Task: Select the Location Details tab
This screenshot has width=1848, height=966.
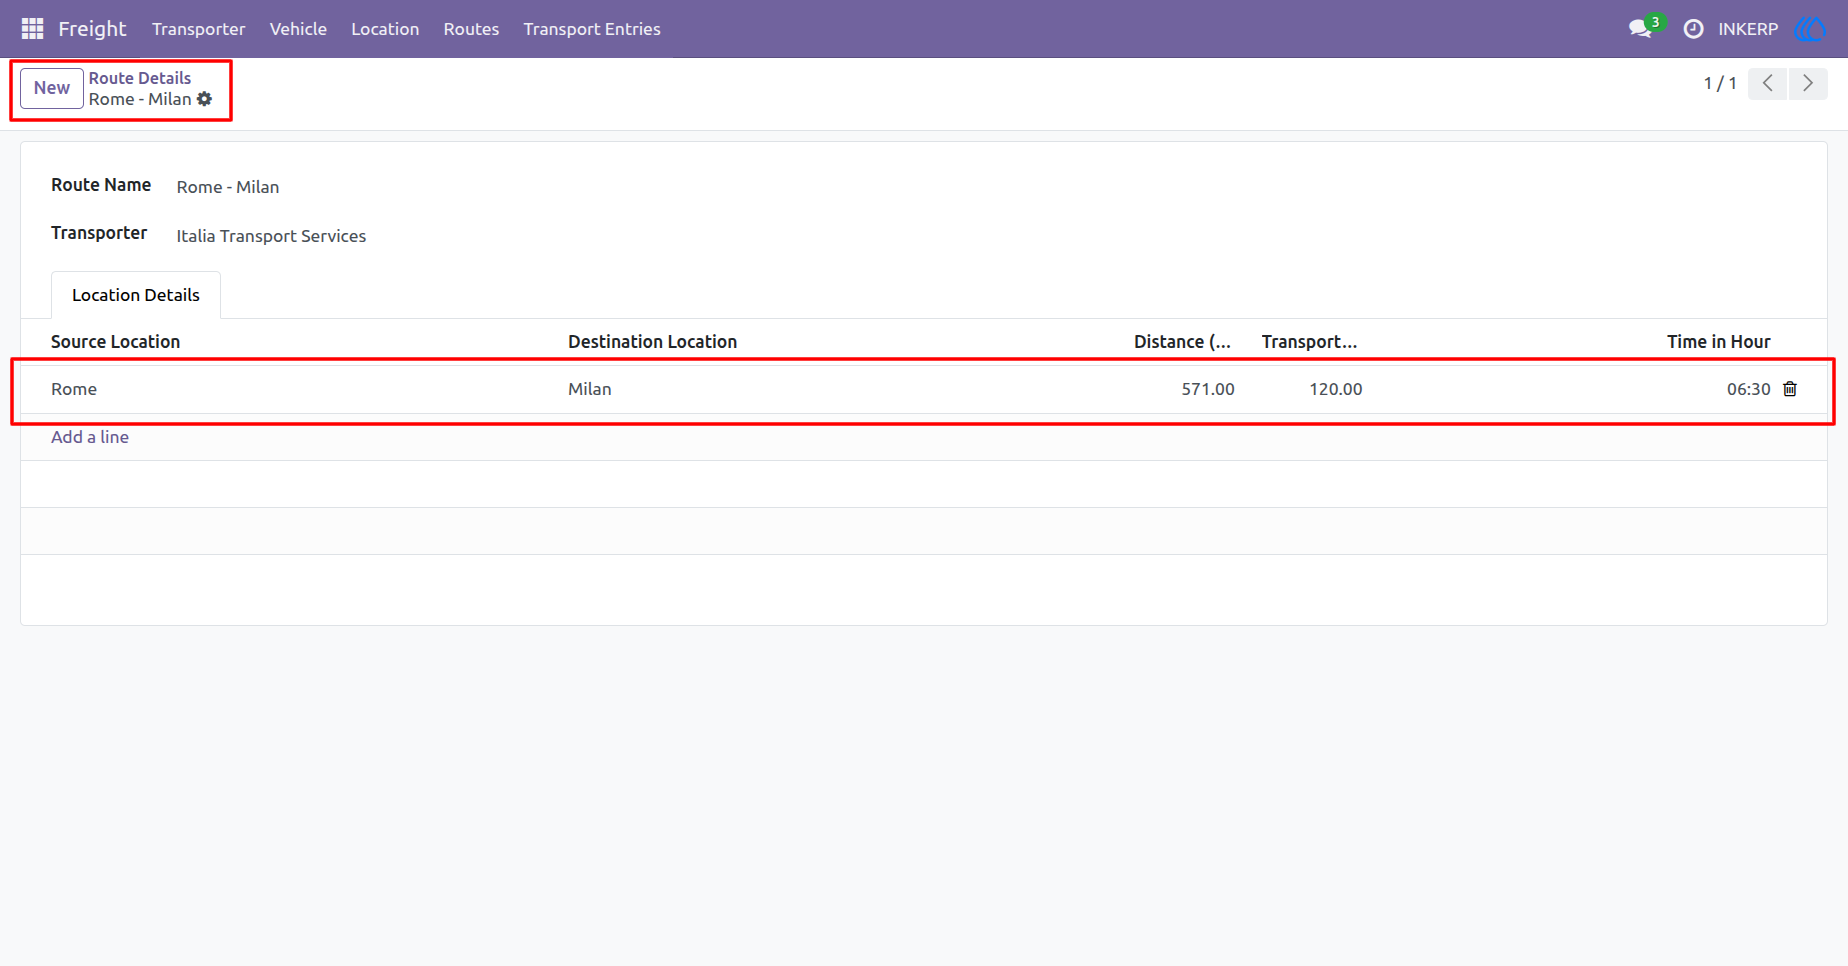Action: [x=136, y=295]
